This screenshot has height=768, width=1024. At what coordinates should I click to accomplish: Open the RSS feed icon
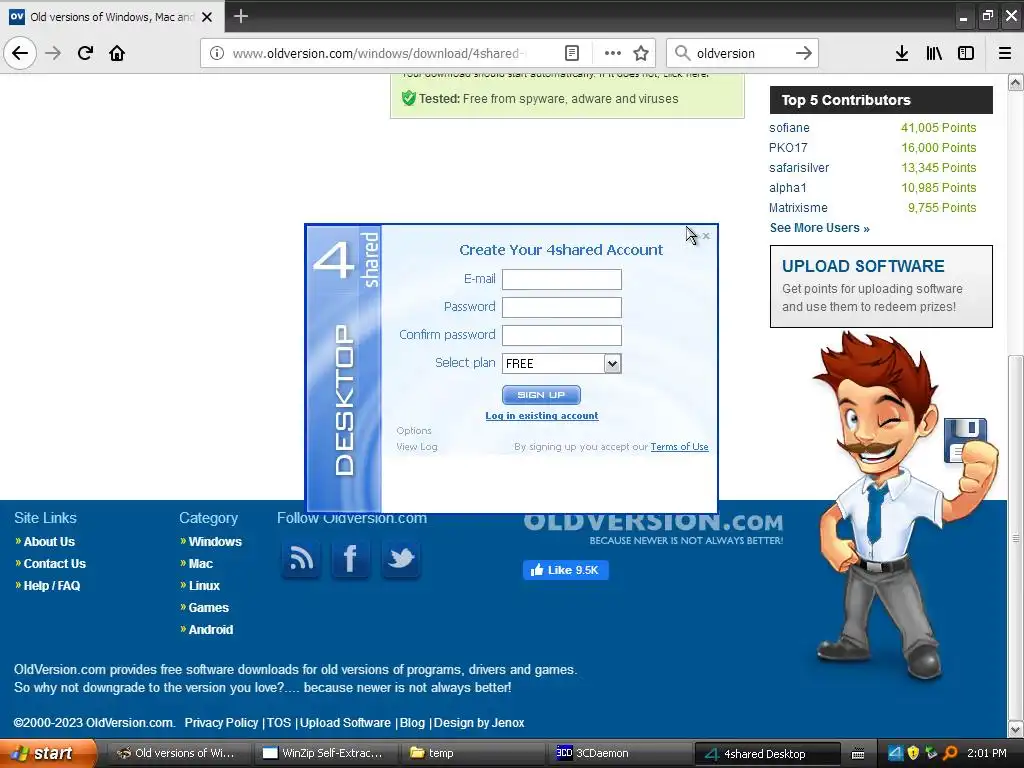pyautogui.click(x=301, y=559)
